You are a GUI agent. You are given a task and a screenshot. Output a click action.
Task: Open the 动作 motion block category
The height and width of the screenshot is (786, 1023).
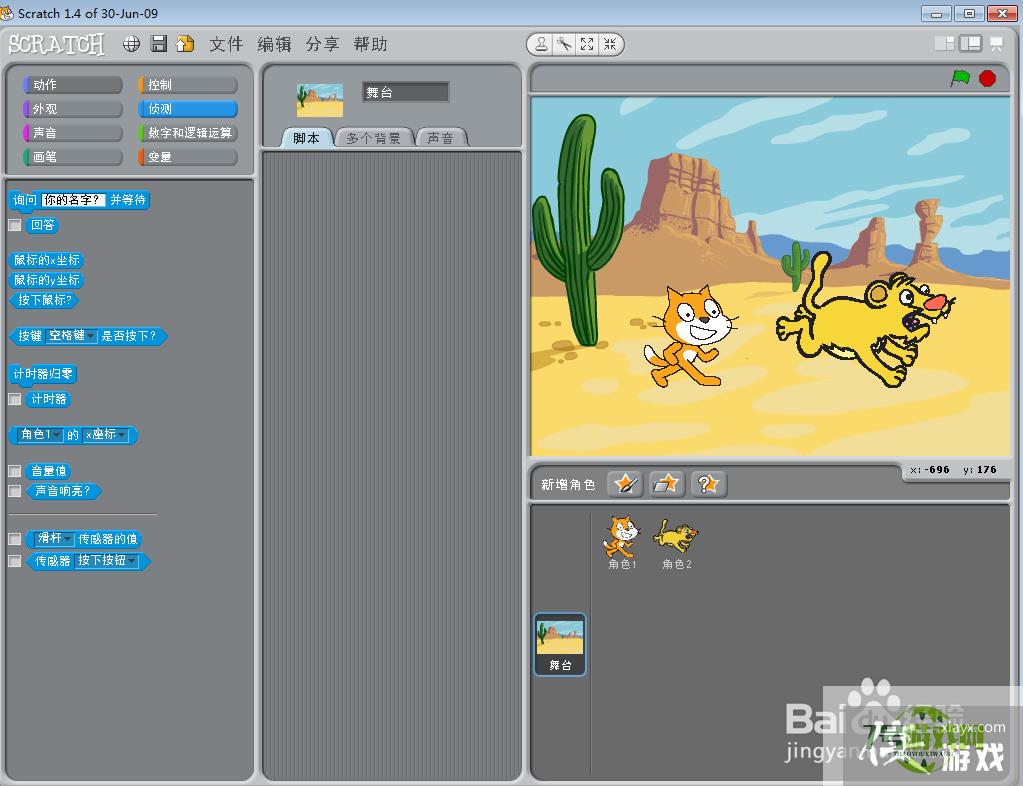[x=72, y=85]
